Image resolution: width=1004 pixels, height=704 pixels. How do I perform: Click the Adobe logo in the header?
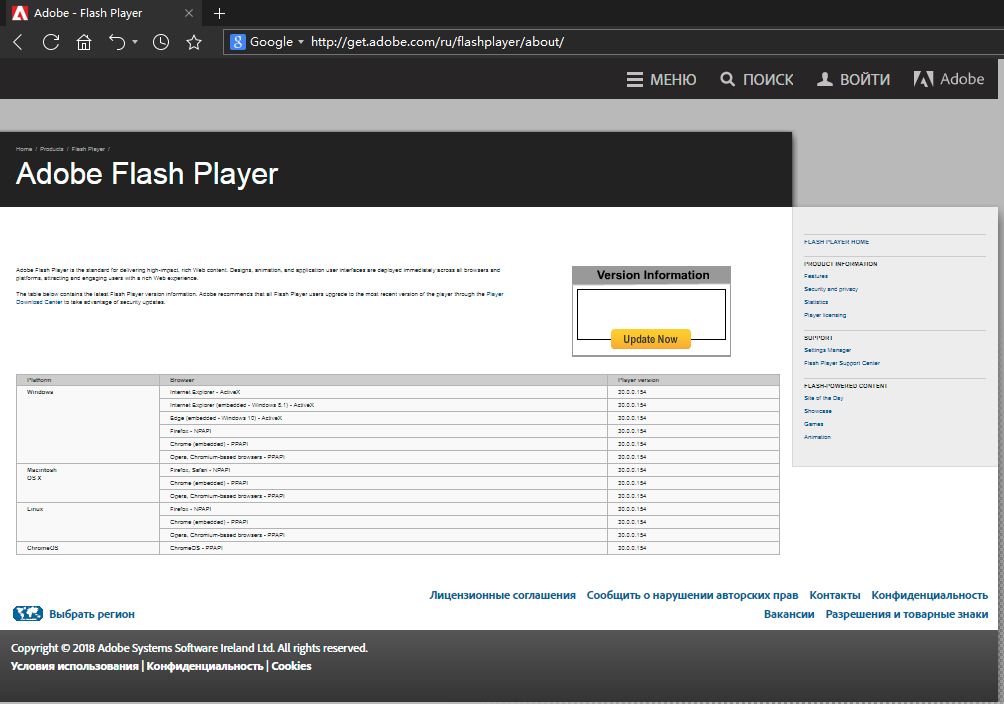coord(949,79)
